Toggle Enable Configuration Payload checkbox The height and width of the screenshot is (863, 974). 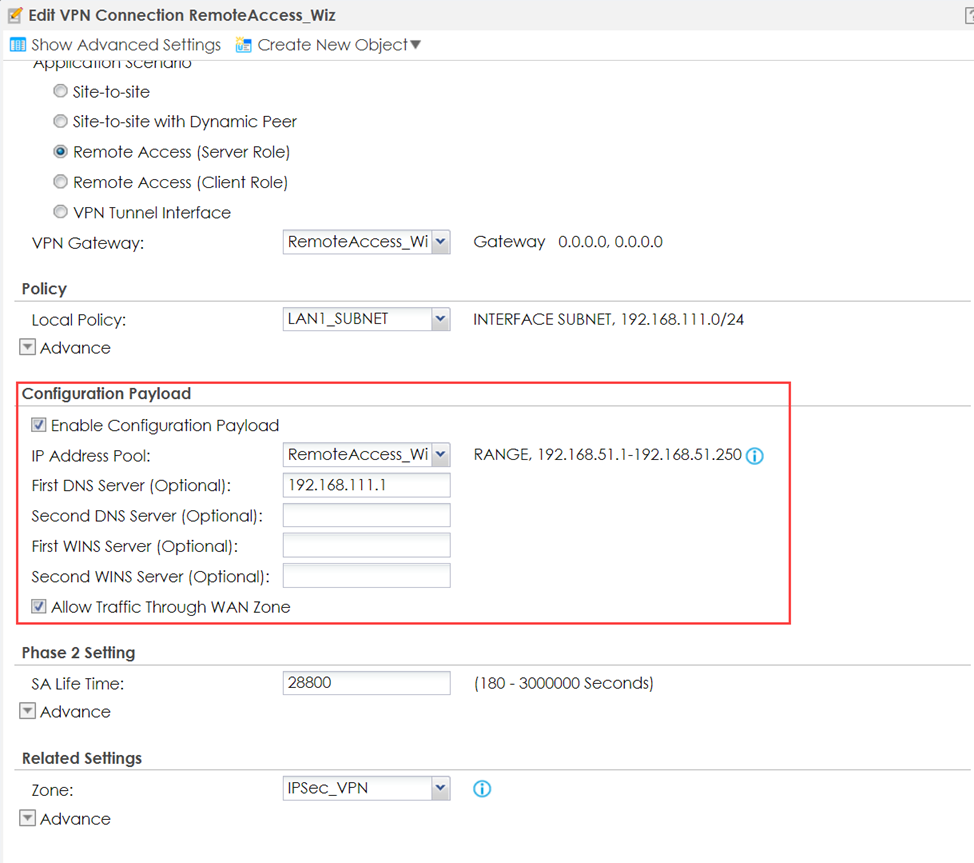pos(39,425)
